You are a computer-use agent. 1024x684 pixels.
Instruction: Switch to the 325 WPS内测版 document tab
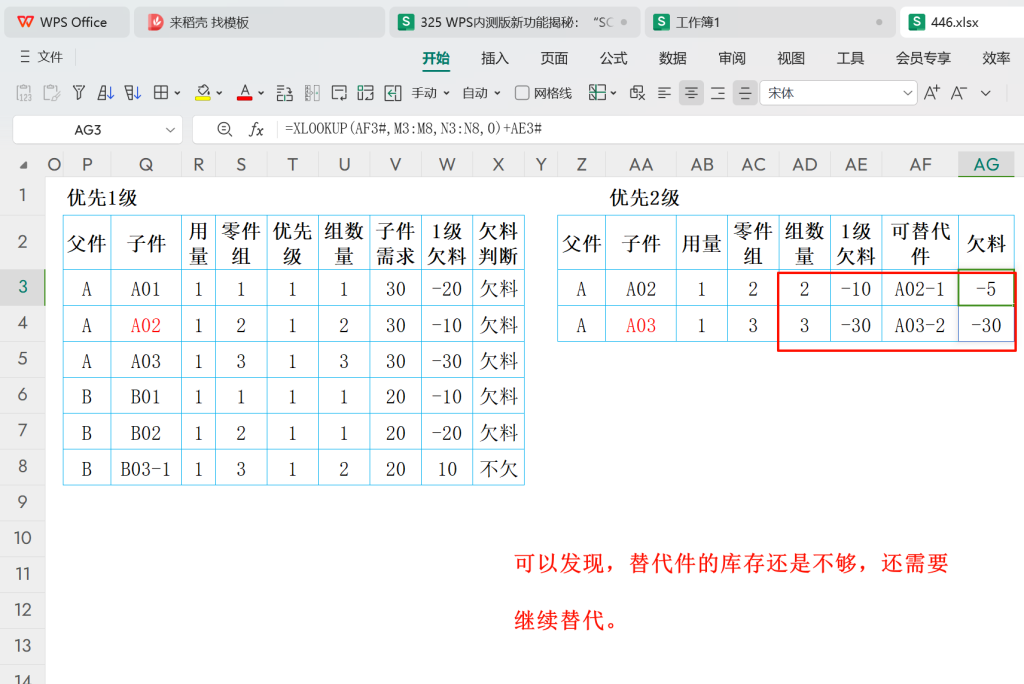click(x=513, y=22)
